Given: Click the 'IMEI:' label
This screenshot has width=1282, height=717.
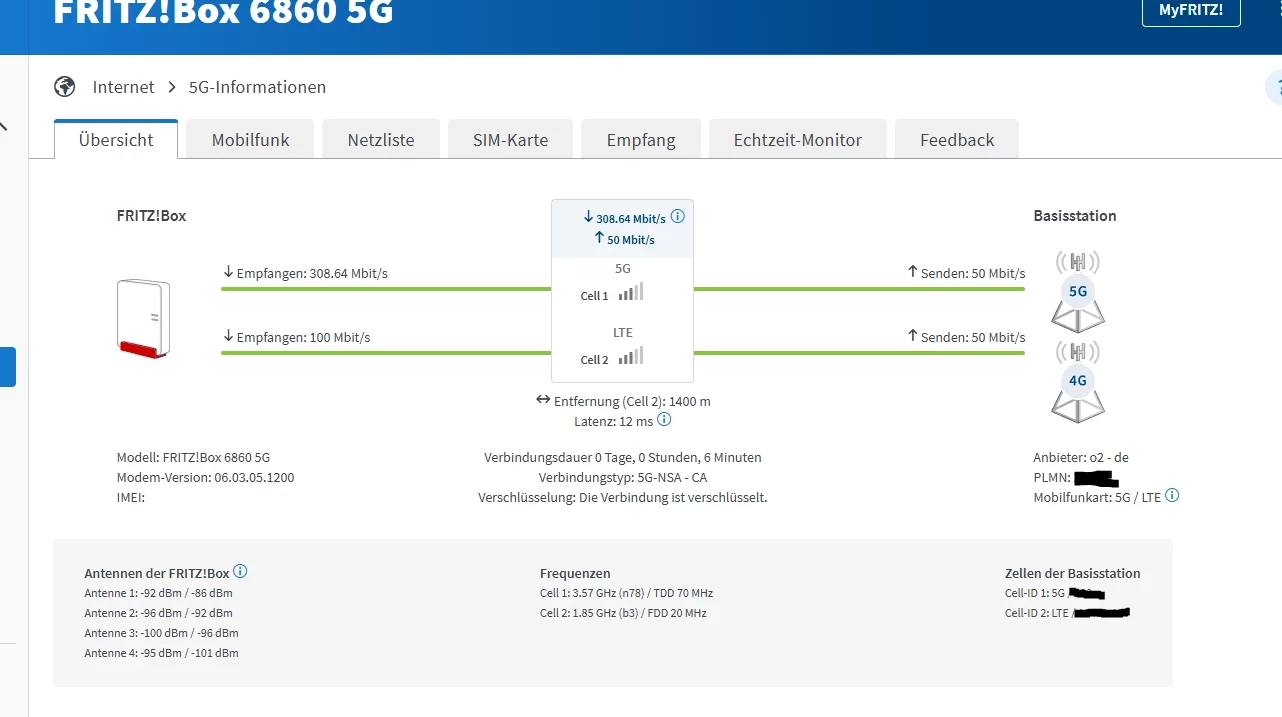Looking at the screenshot, I should coord(131,497).
